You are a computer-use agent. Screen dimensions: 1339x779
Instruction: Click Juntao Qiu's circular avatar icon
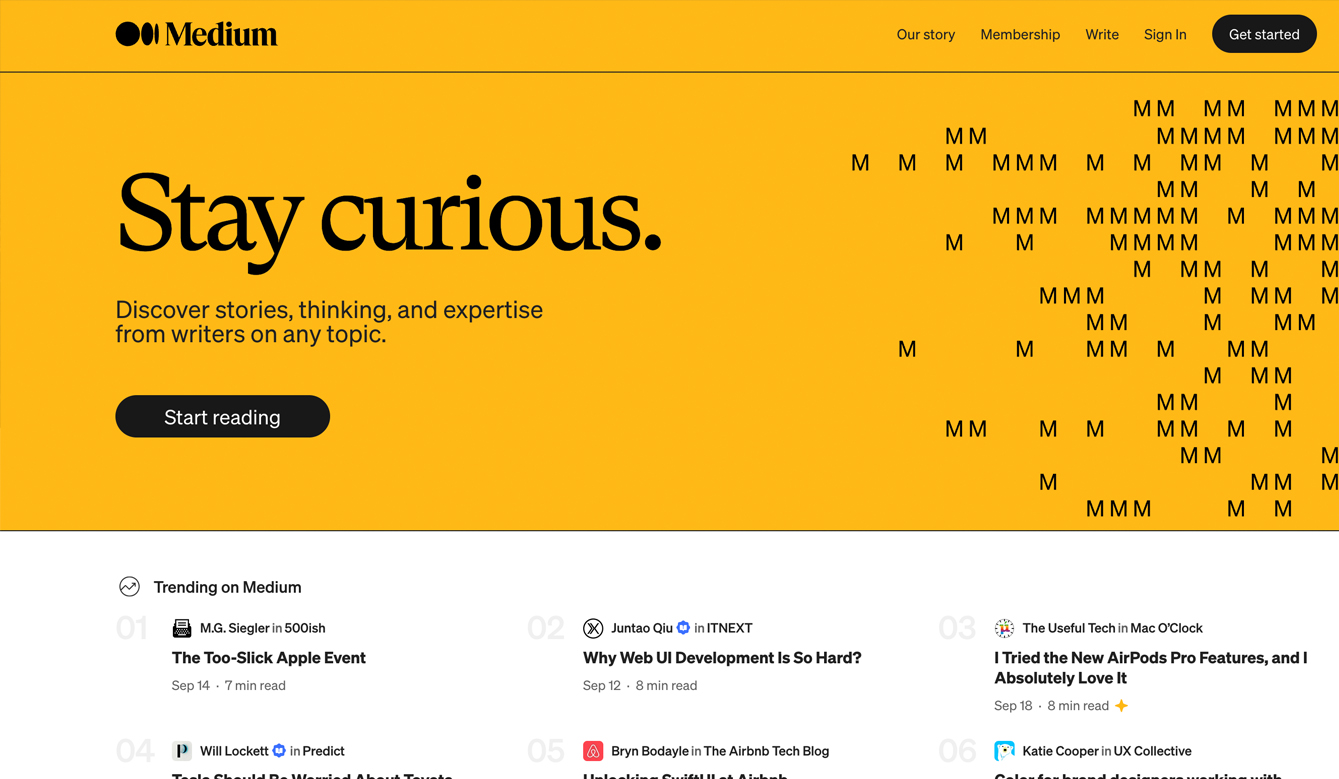593,628
